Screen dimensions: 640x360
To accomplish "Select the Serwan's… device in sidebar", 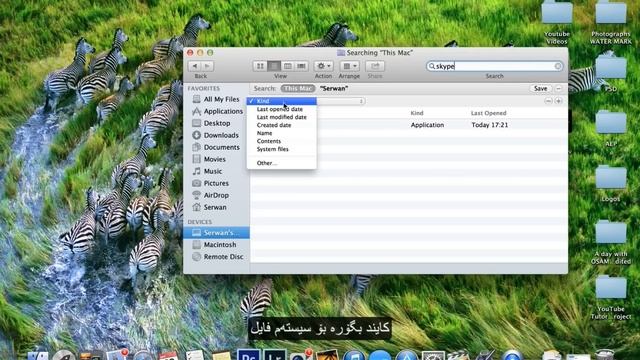I will tap(216, 233).
